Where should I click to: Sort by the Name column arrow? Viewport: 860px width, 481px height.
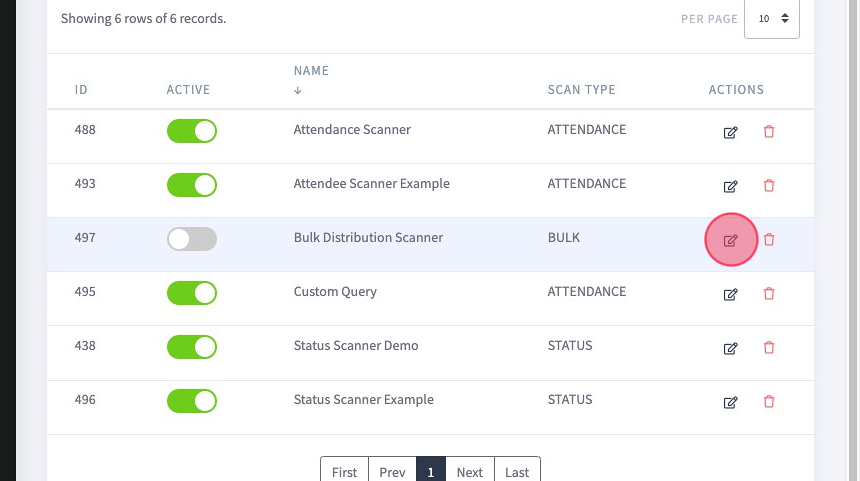298,90
